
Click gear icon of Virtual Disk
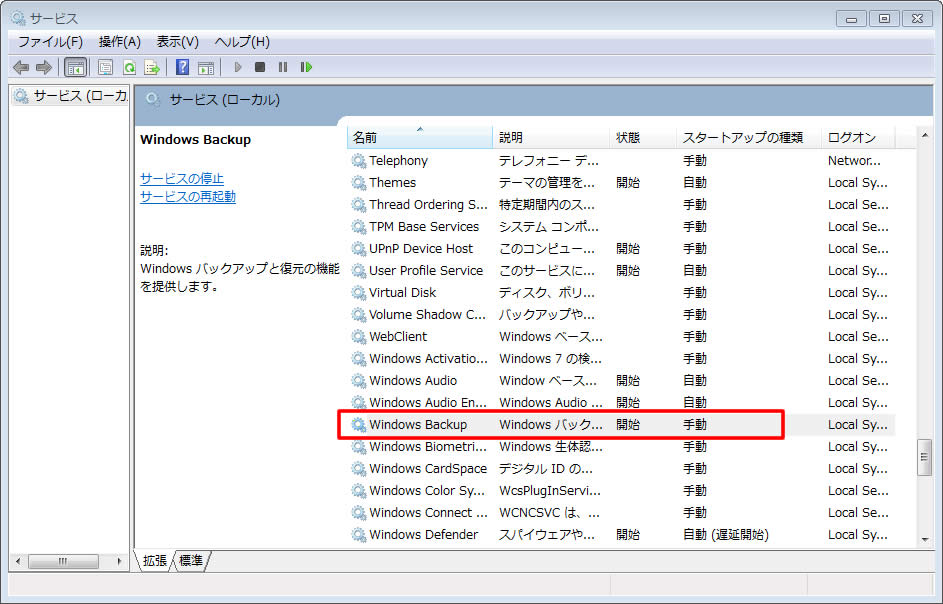click(x=359, y=293)
